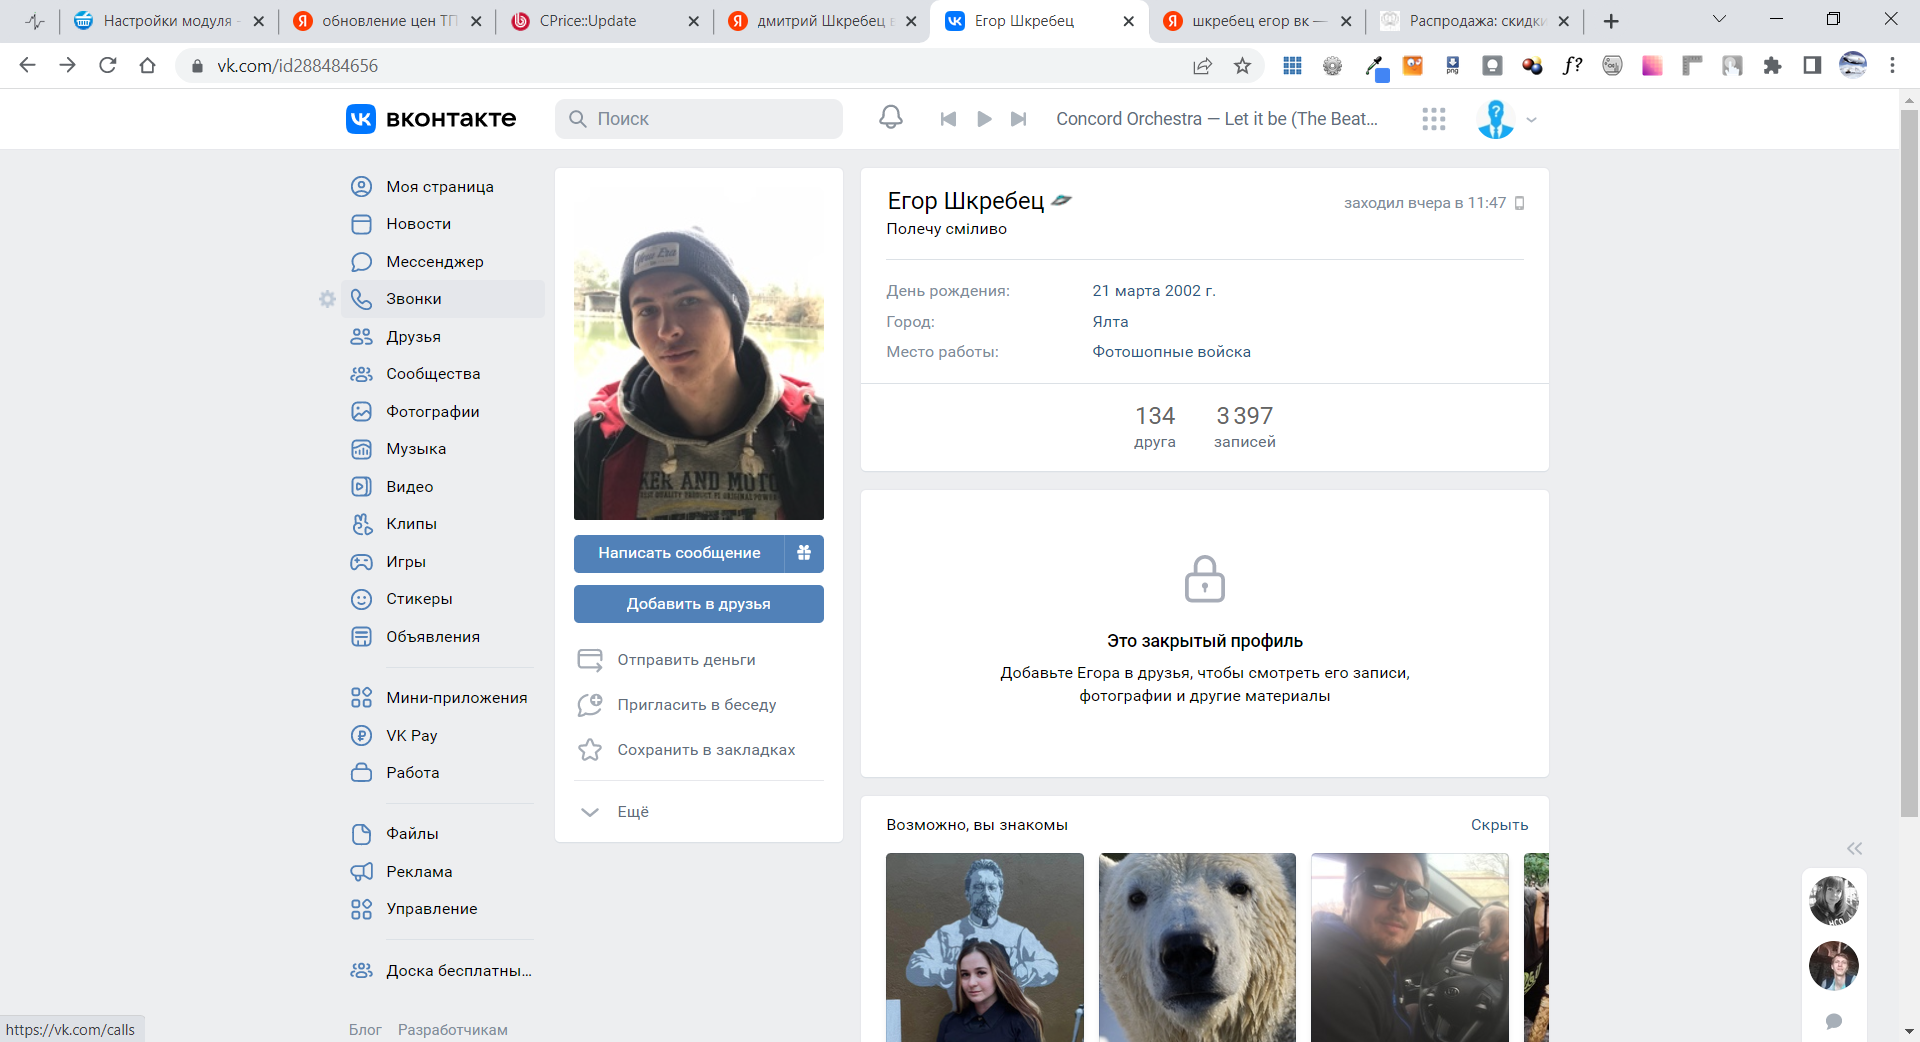Screen dimensions: 1920x1042
Task: Open Chrome tab search dropdown
Action: tap(1719, 20)
